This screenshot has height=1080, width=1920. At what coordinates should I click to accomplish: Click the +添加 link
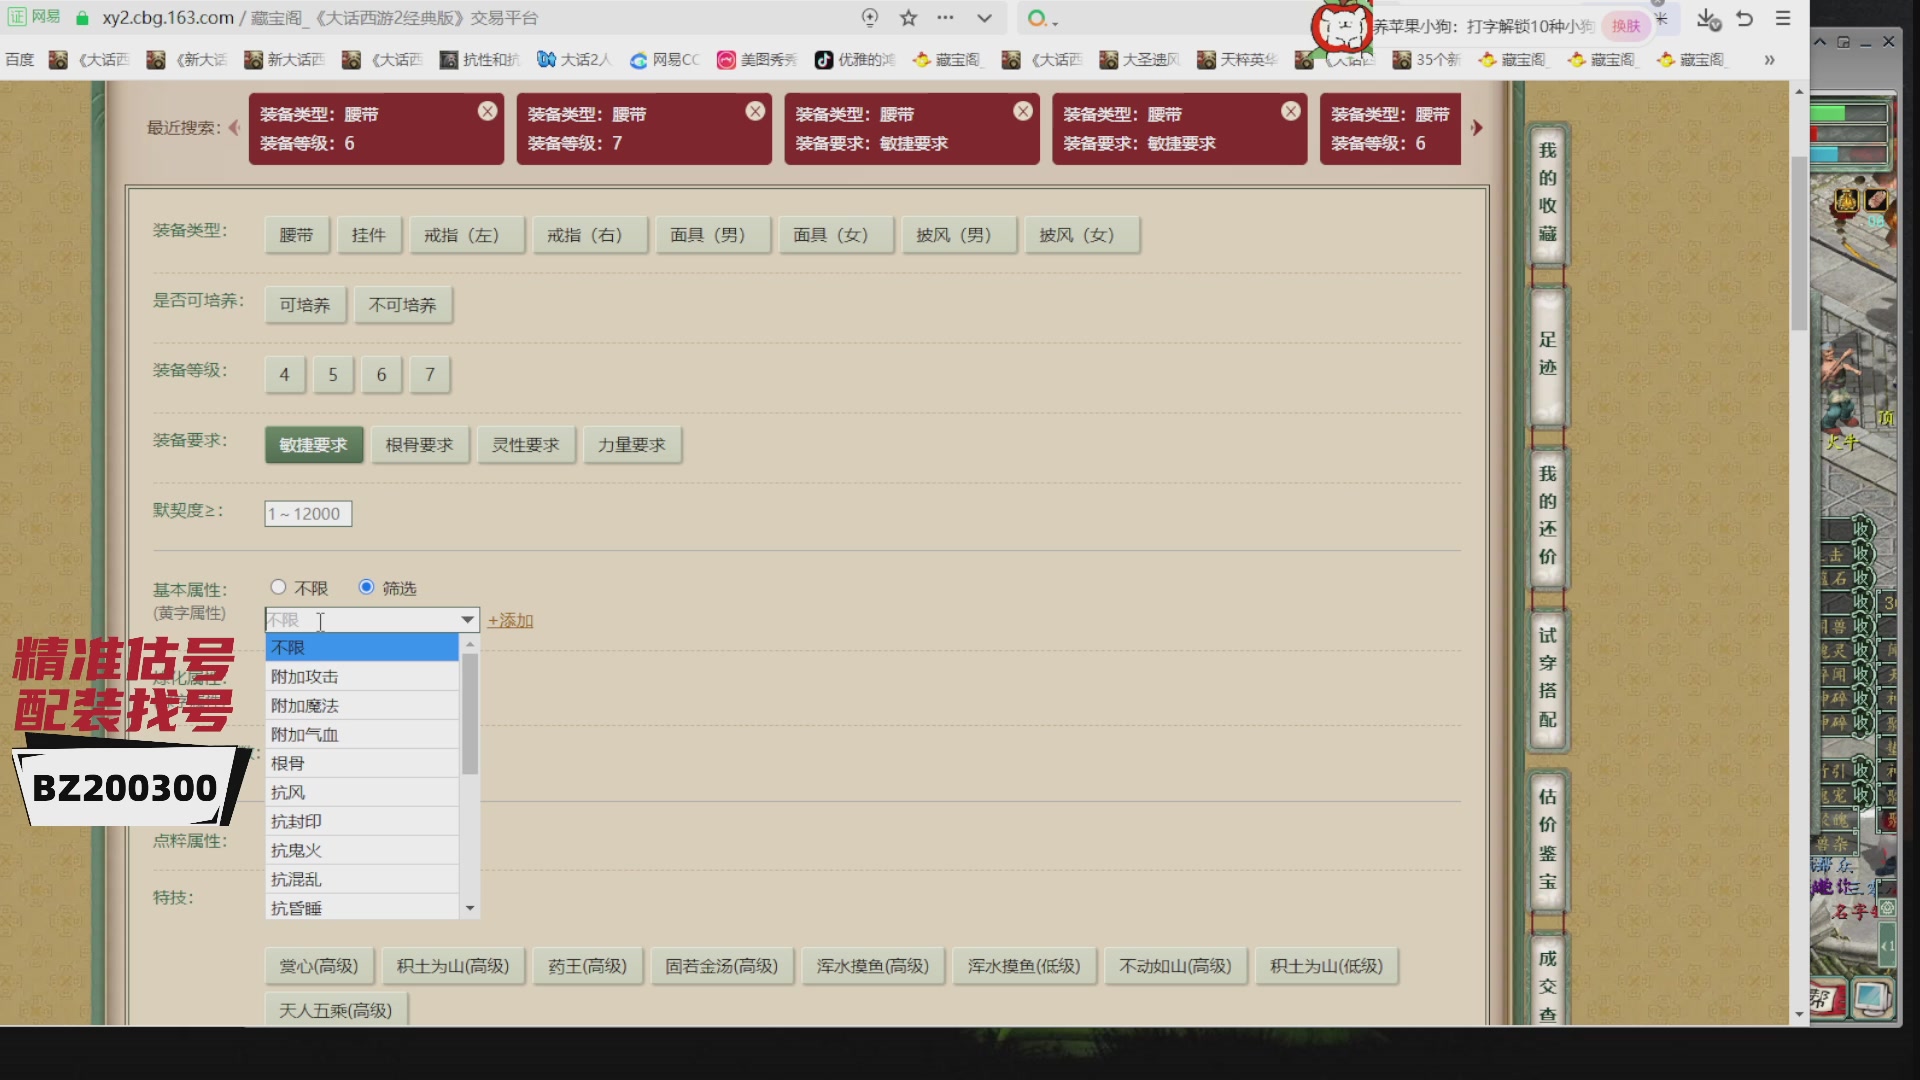pyautogui.click(x=510, y=621)
